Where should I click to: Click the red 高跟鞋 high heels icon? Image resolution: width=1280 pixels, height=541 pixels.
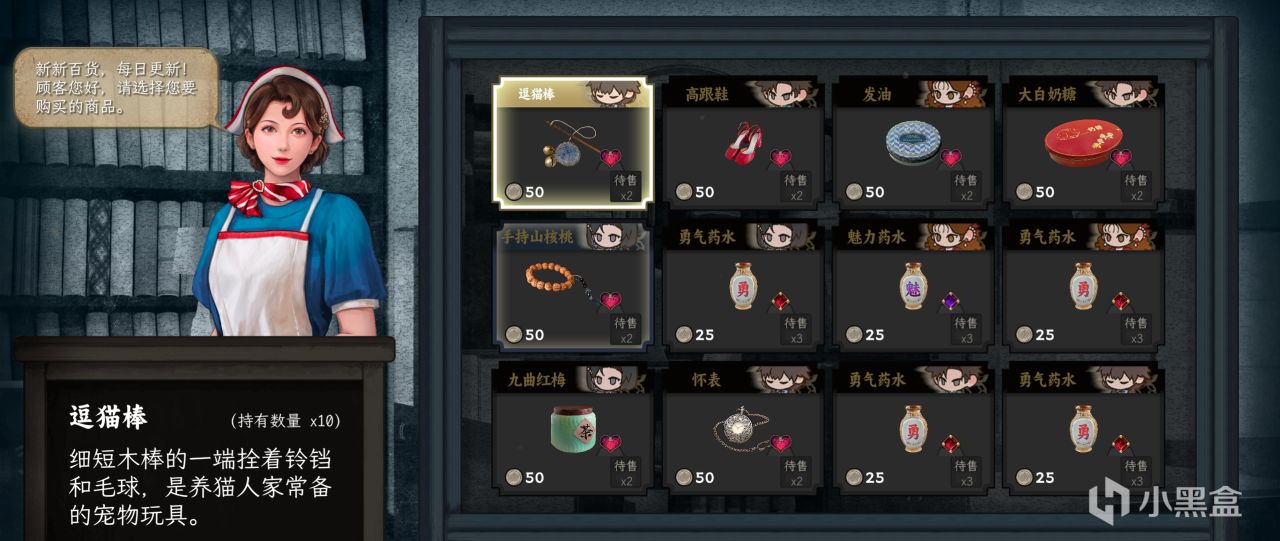(x=743, y=141)
